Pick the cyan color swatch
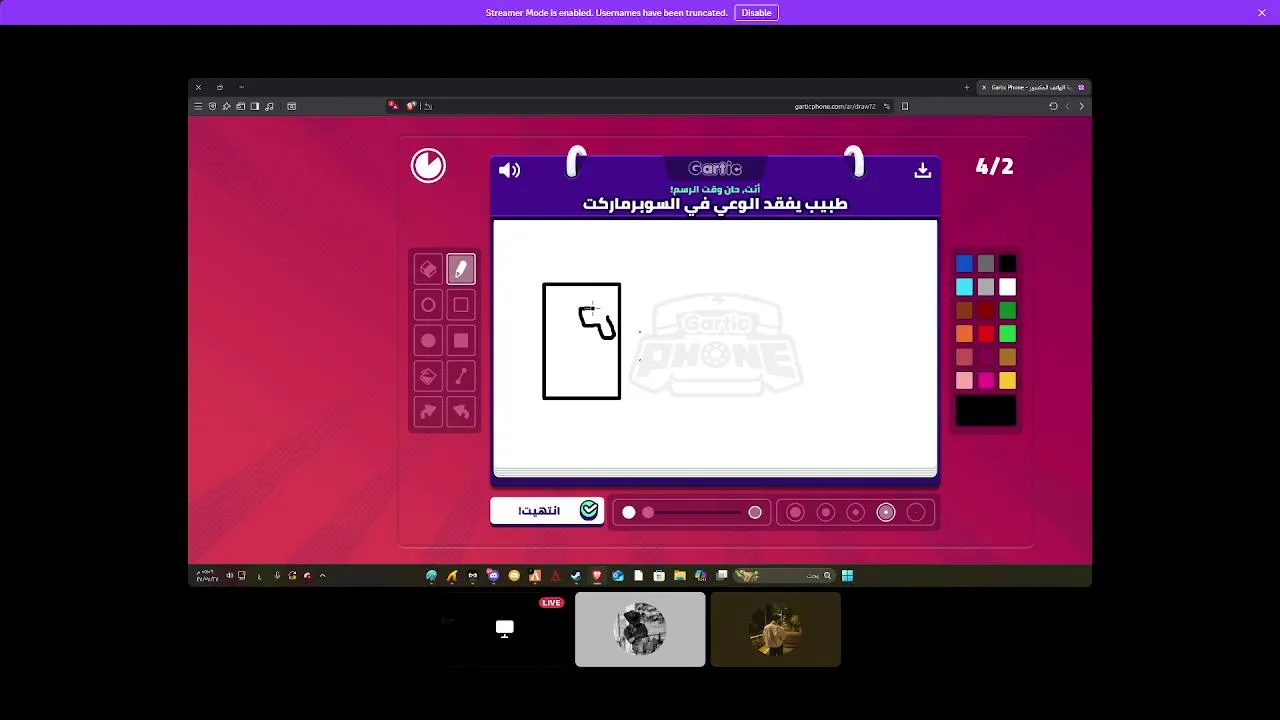1280x720 pixels. click(x=964, y=287)
